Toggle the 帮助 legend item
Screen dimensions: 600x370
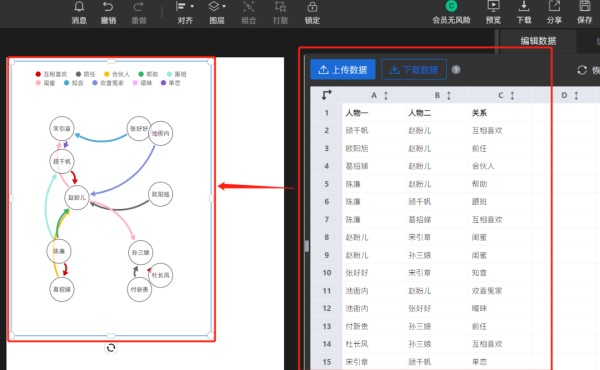tap(148, 74)
